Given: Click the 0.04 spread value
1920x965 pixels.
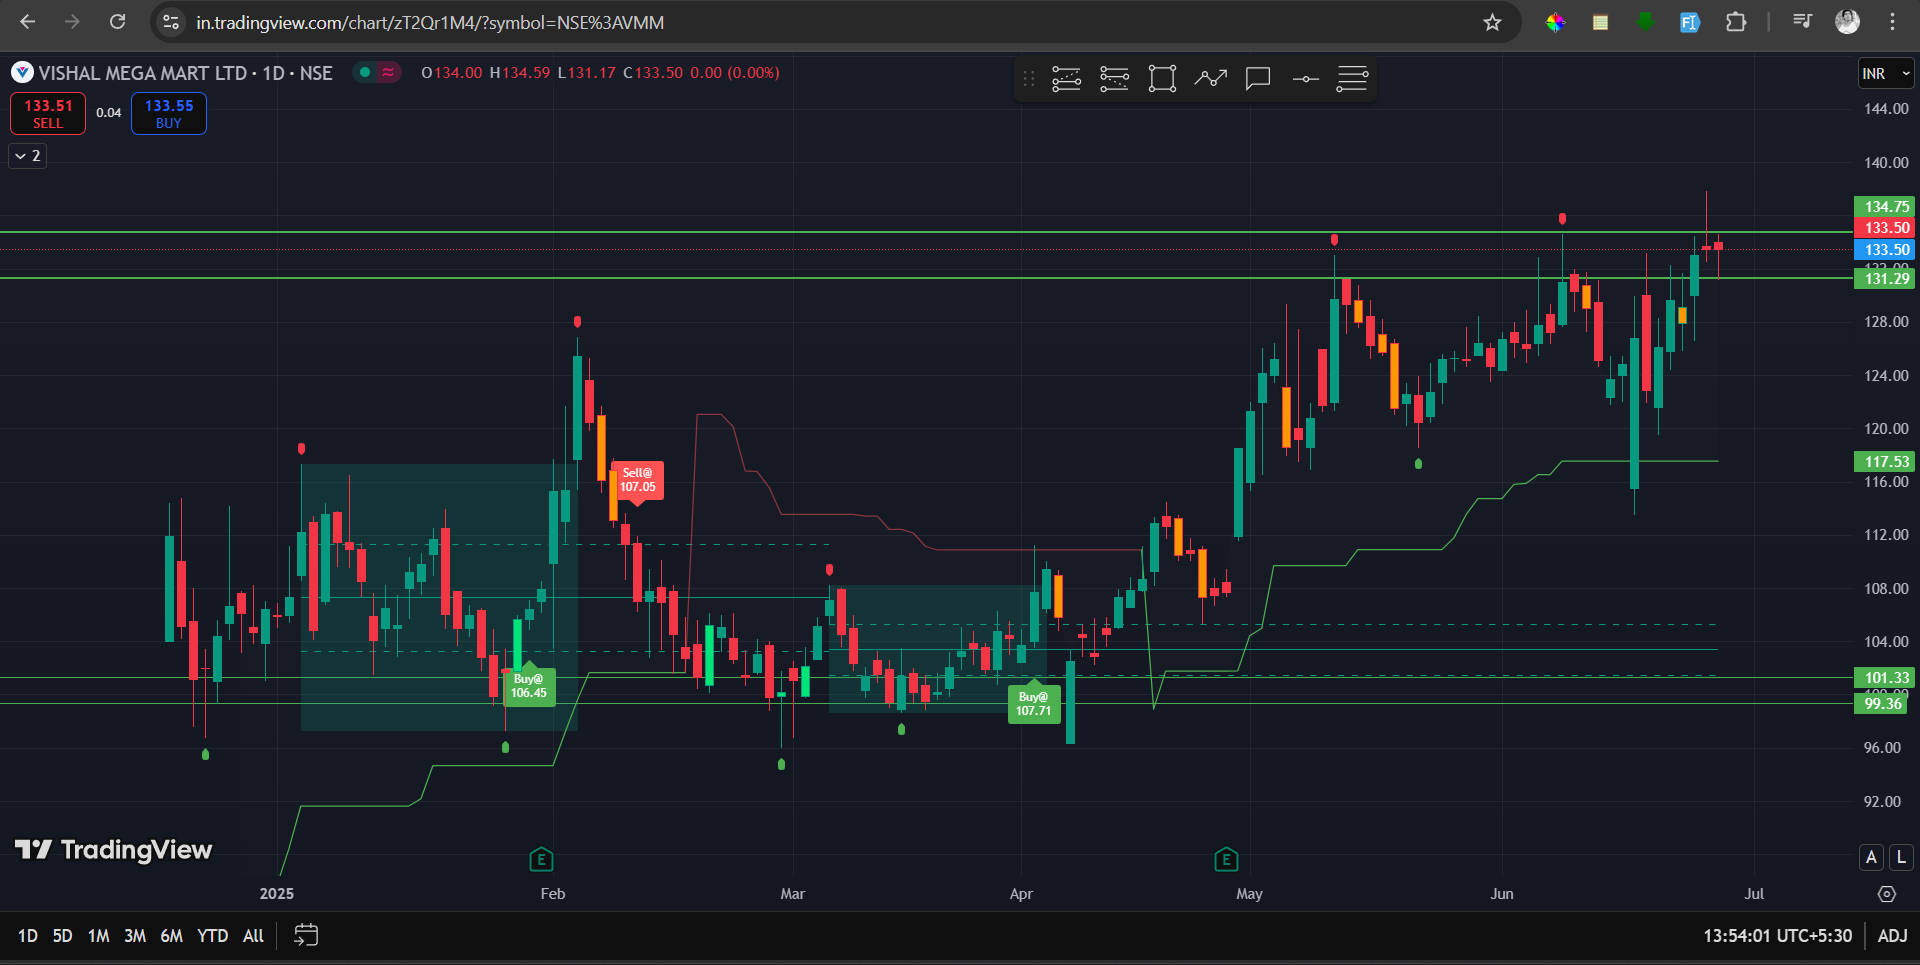Looking at the screenshot, I should pyautogui.click(x=109, y=113).
